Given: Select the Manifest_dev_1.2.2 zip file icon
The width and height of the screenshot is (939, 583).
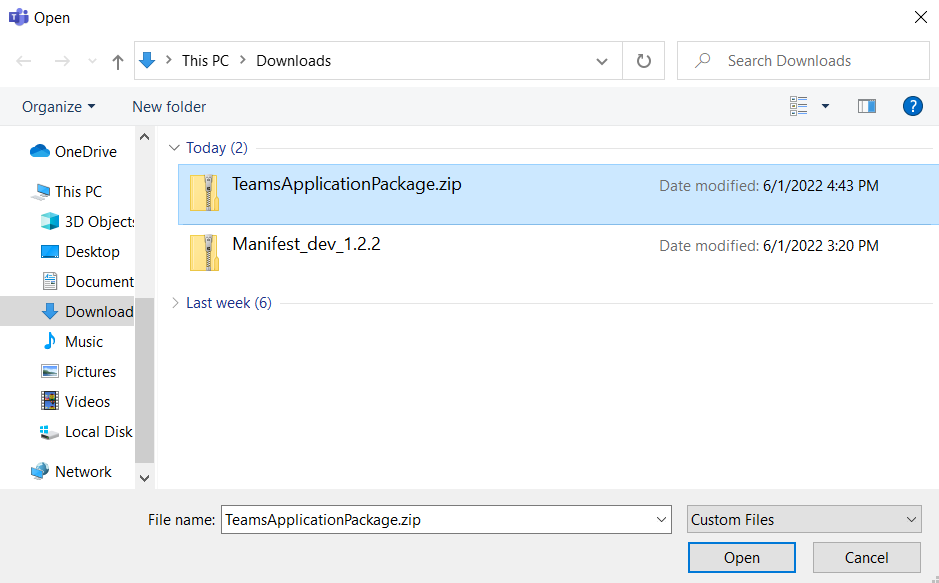Looking at the screenshot, I should (x=204, y=253).
